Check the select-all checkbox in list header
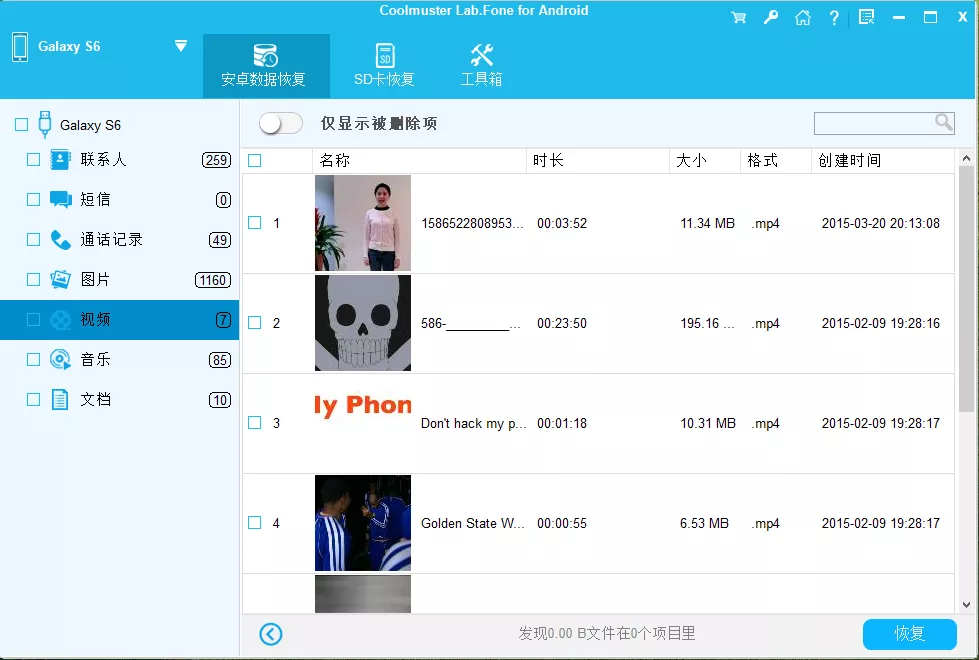Viewport: 979px width, 660px height. 254,160
